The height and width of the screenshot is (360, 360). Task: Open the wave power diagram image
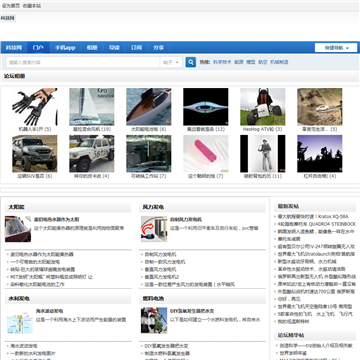tap(20, 321)
